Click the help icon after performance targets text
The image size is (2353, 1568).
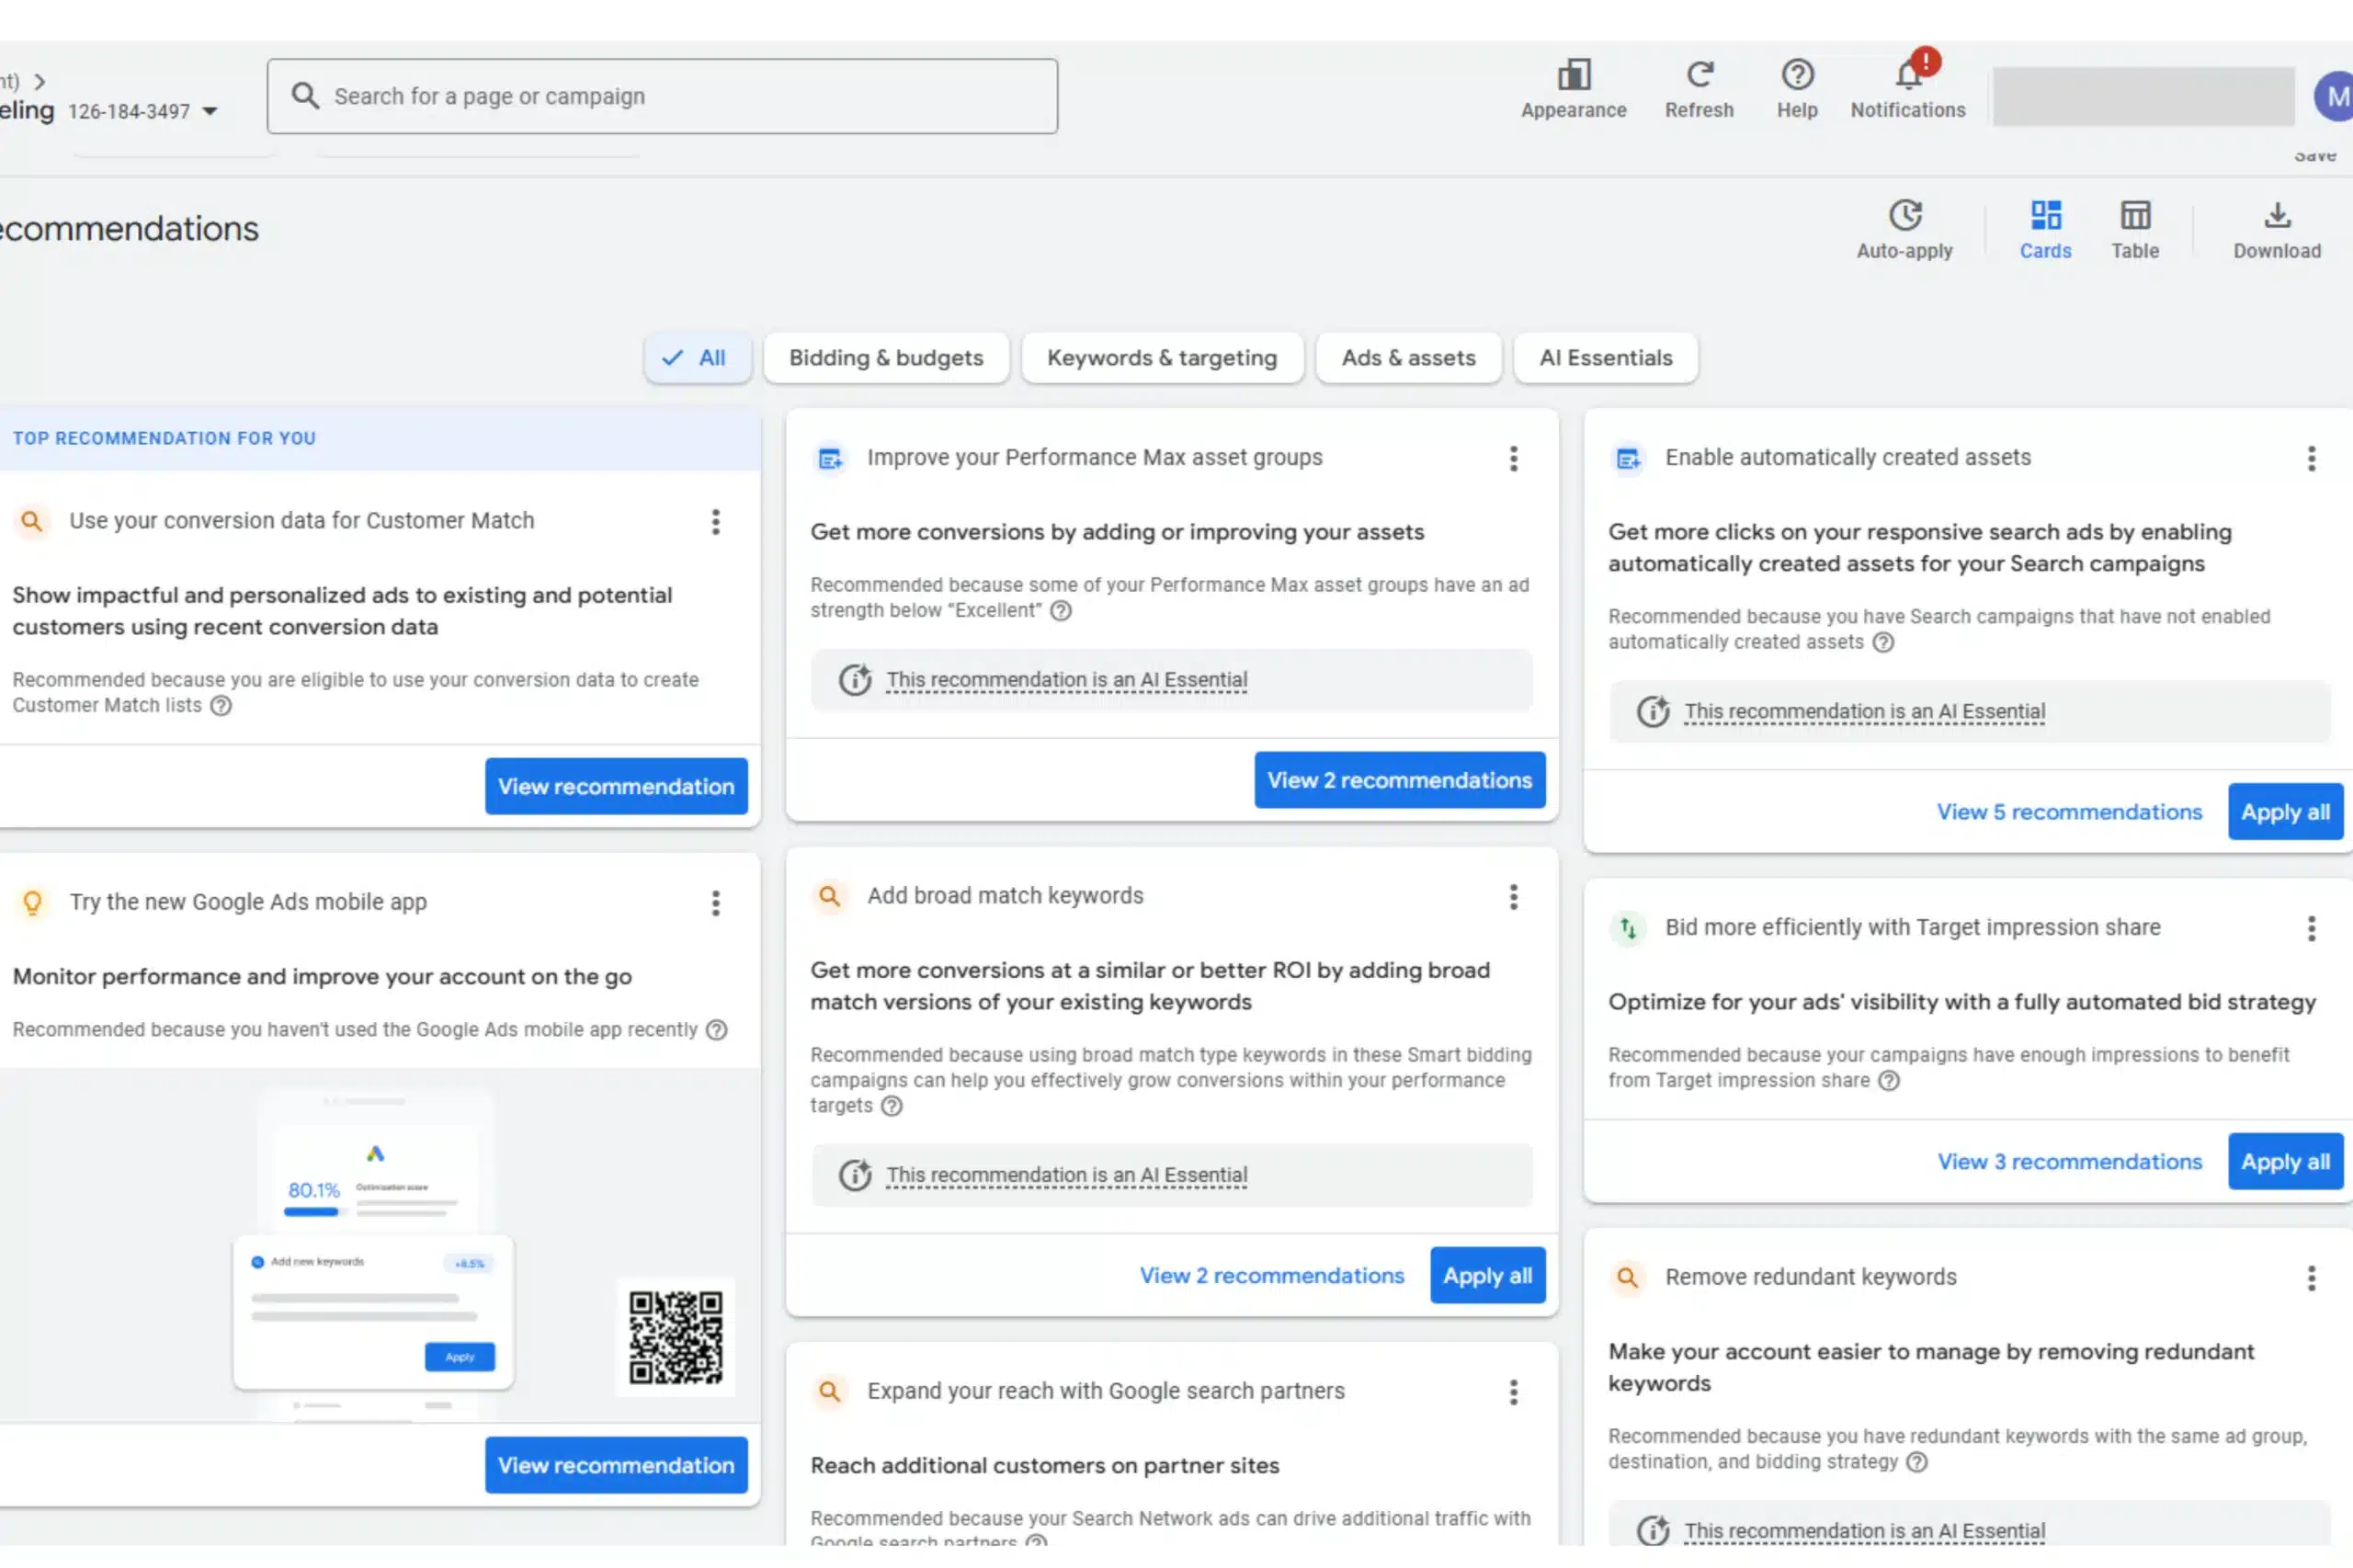tap(891, 1106)
